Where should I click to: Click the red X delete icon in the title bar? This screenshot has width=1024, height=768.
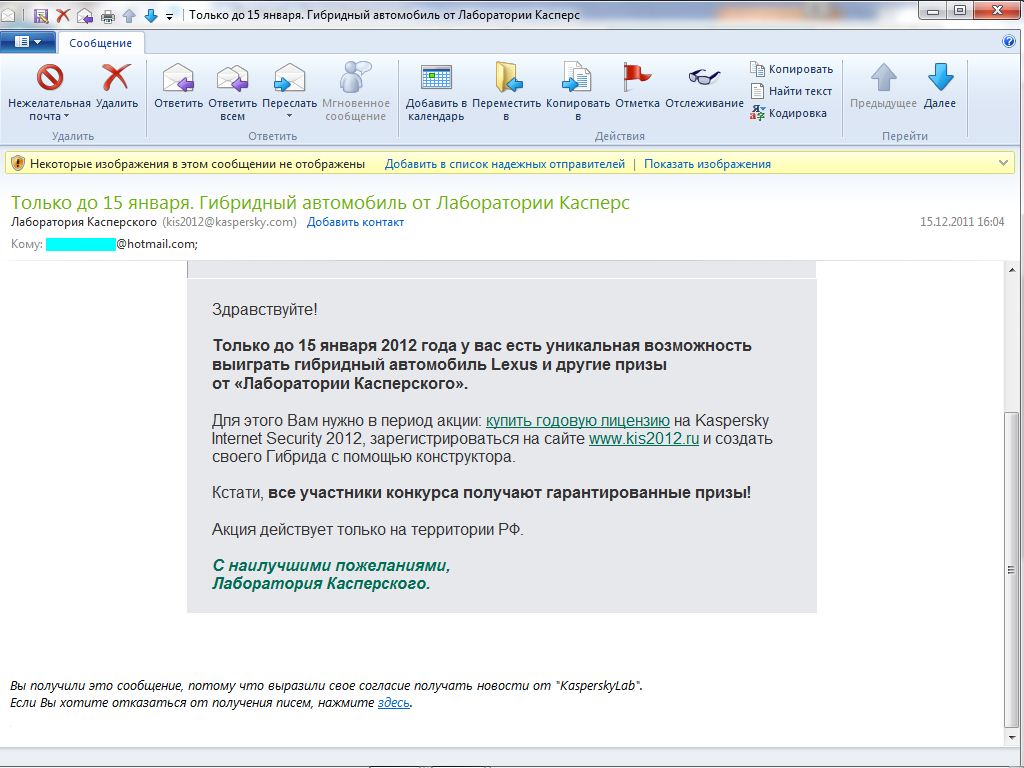click(x=63, y=15)
